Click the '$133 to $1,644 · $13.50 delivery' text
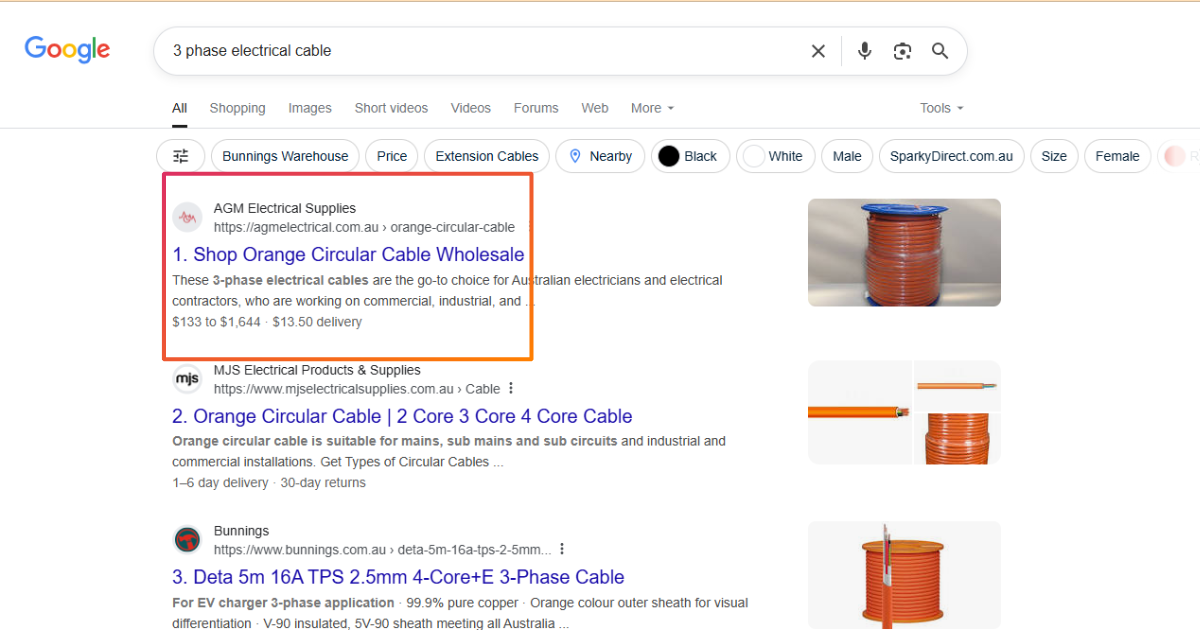 [267, 322]
